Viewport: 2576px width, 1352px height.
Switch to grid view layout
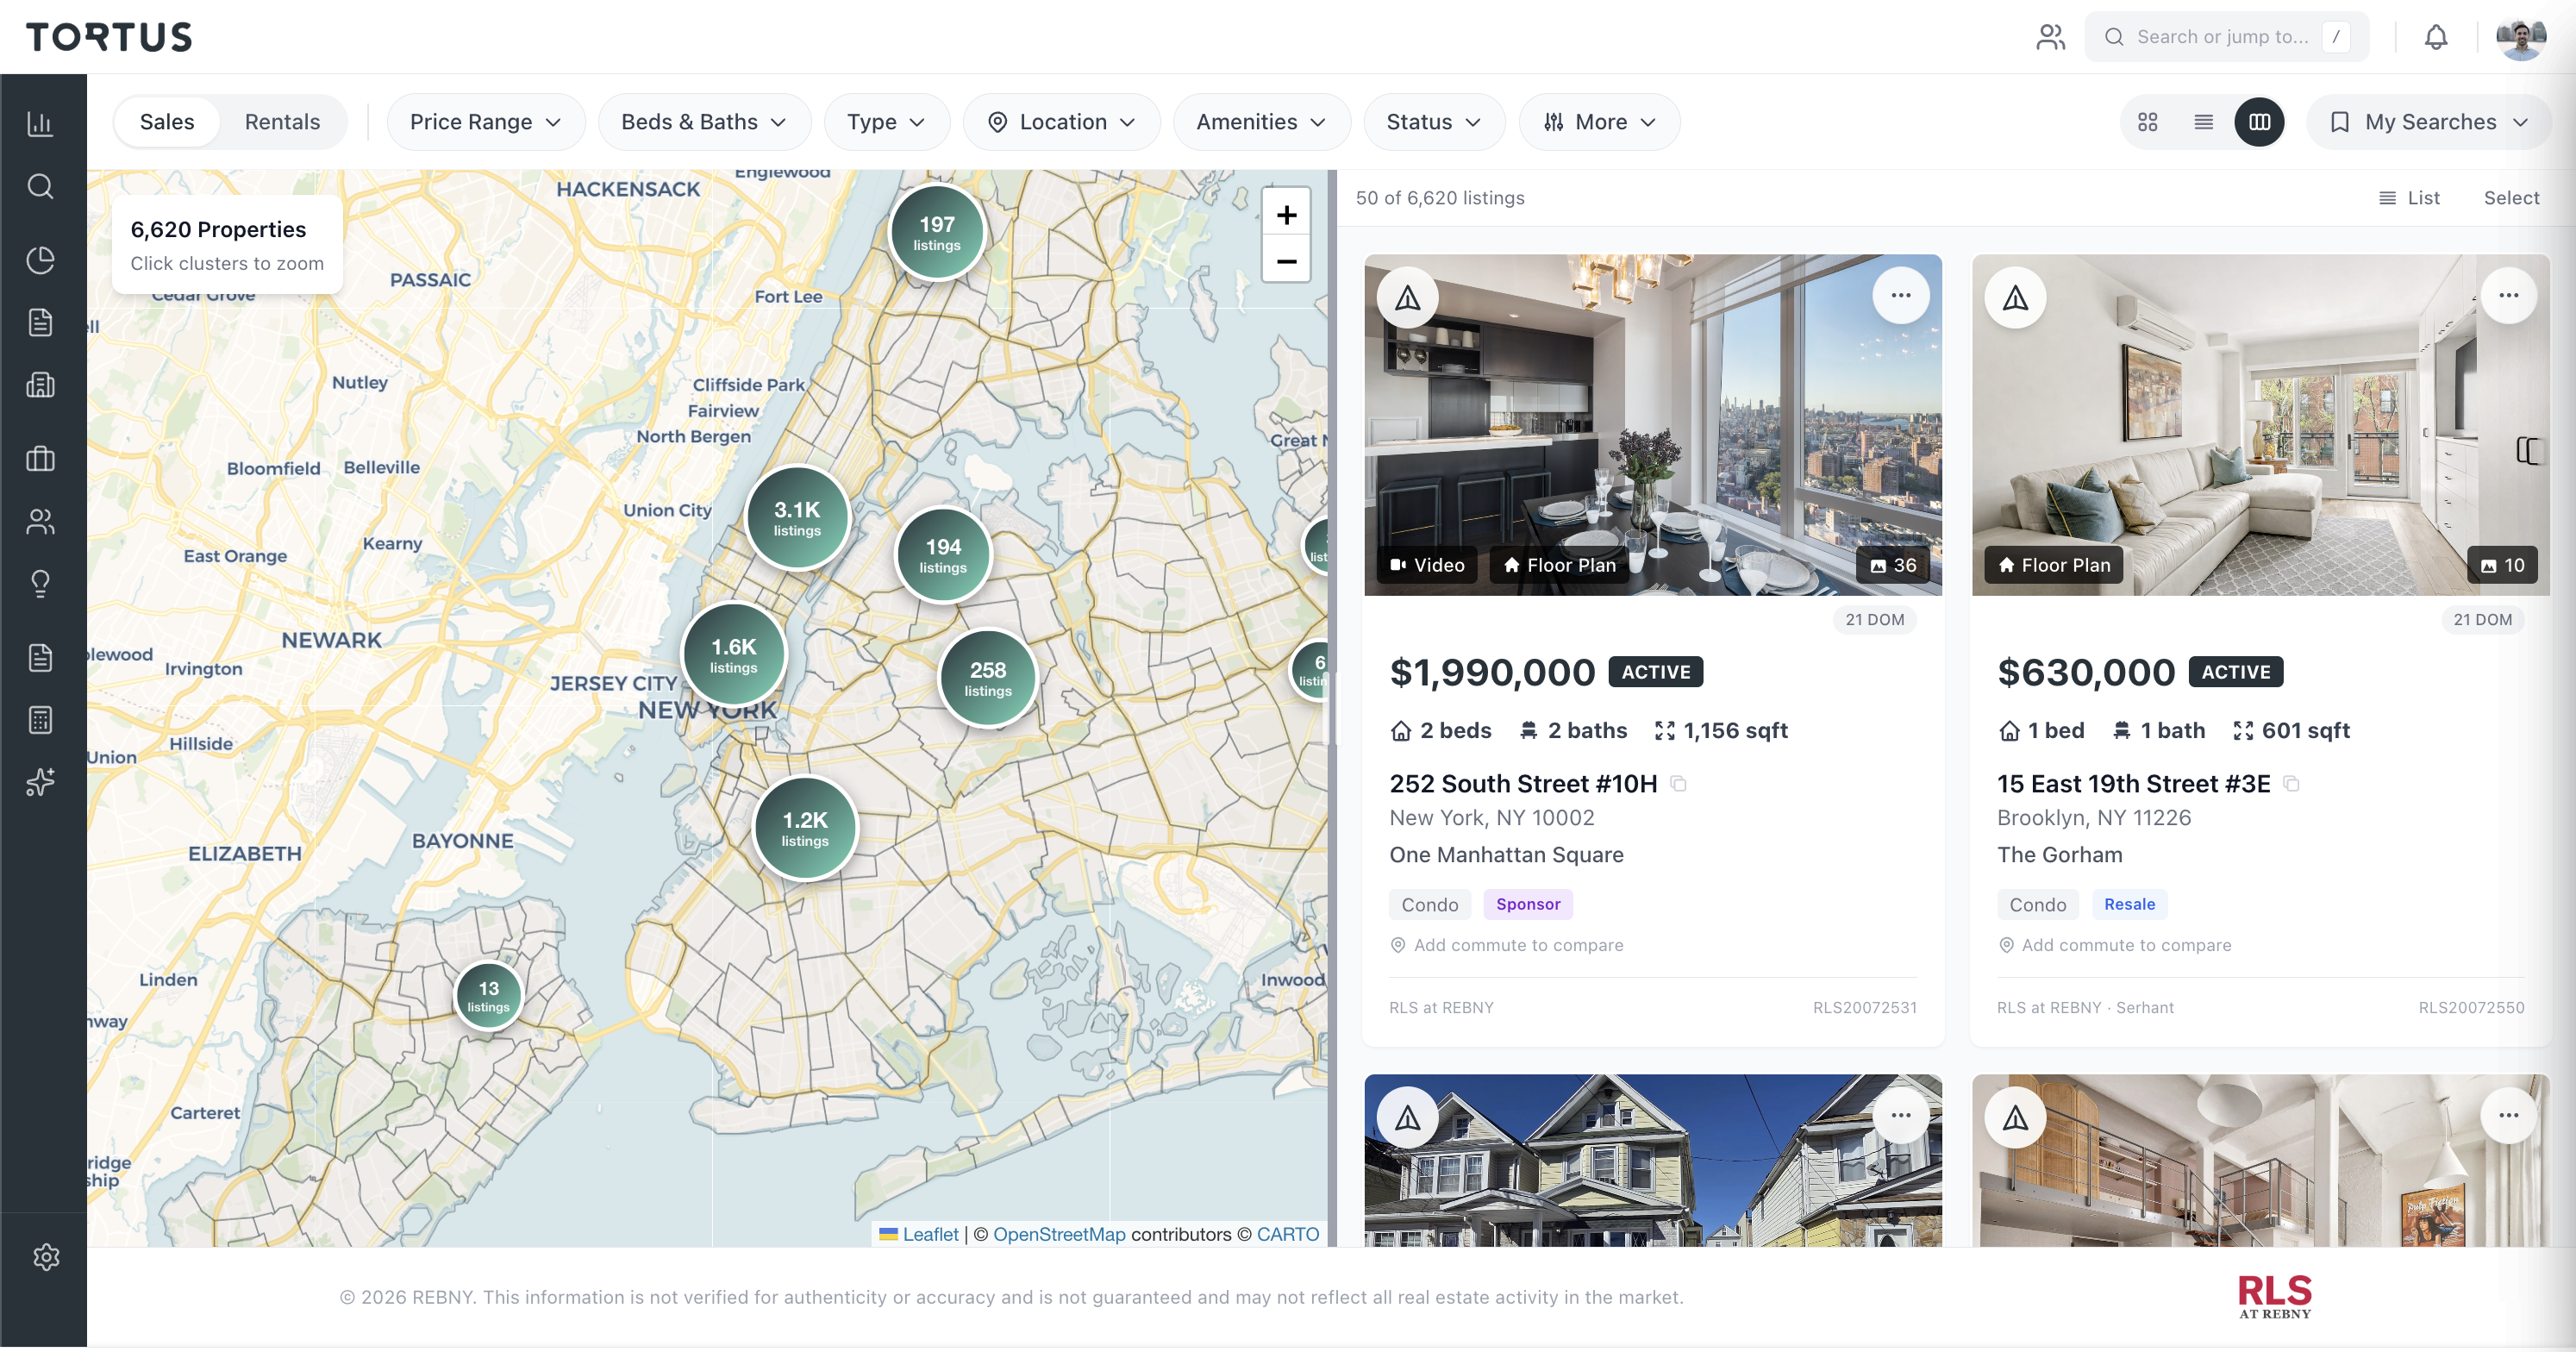pyautogui.click(x=2148, y=122)
